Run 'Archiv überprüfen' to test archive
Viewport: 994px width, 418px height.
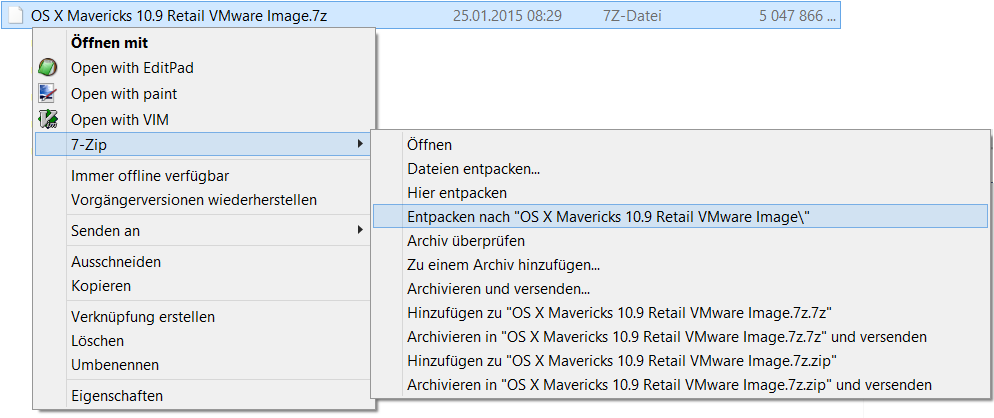[x=465, y=241]
